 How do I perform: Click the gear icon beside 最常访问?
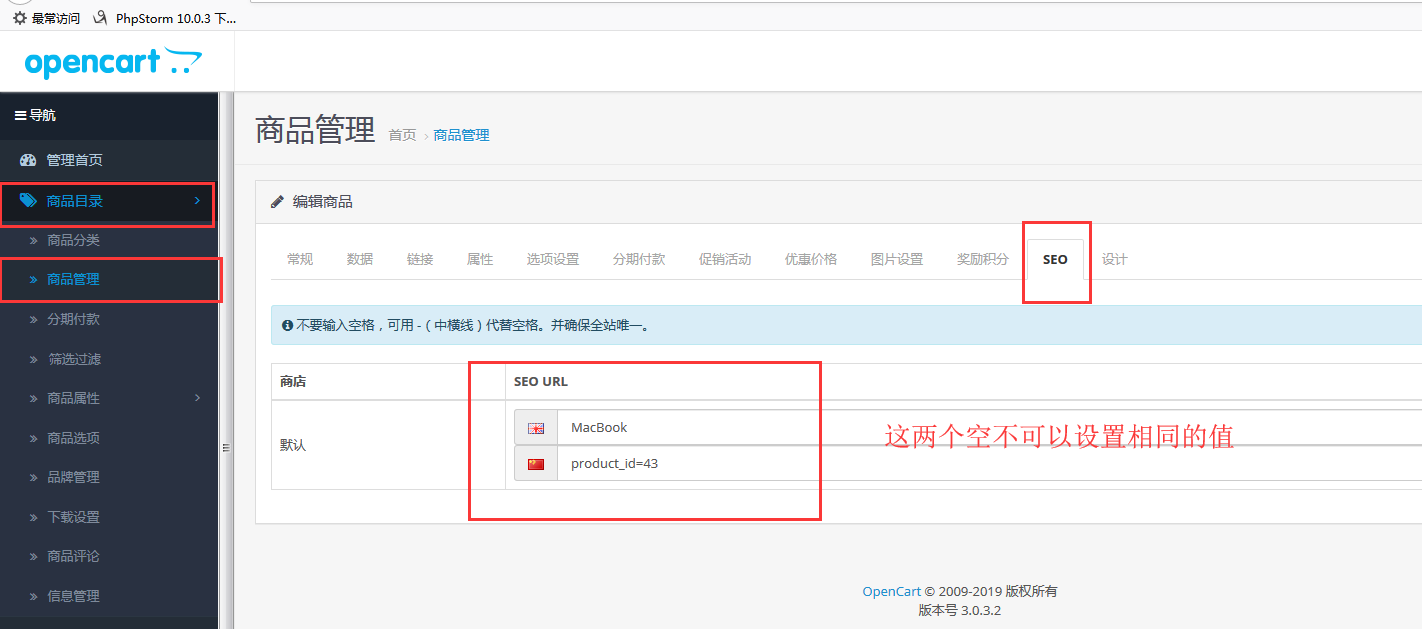(x=20, y=18)
